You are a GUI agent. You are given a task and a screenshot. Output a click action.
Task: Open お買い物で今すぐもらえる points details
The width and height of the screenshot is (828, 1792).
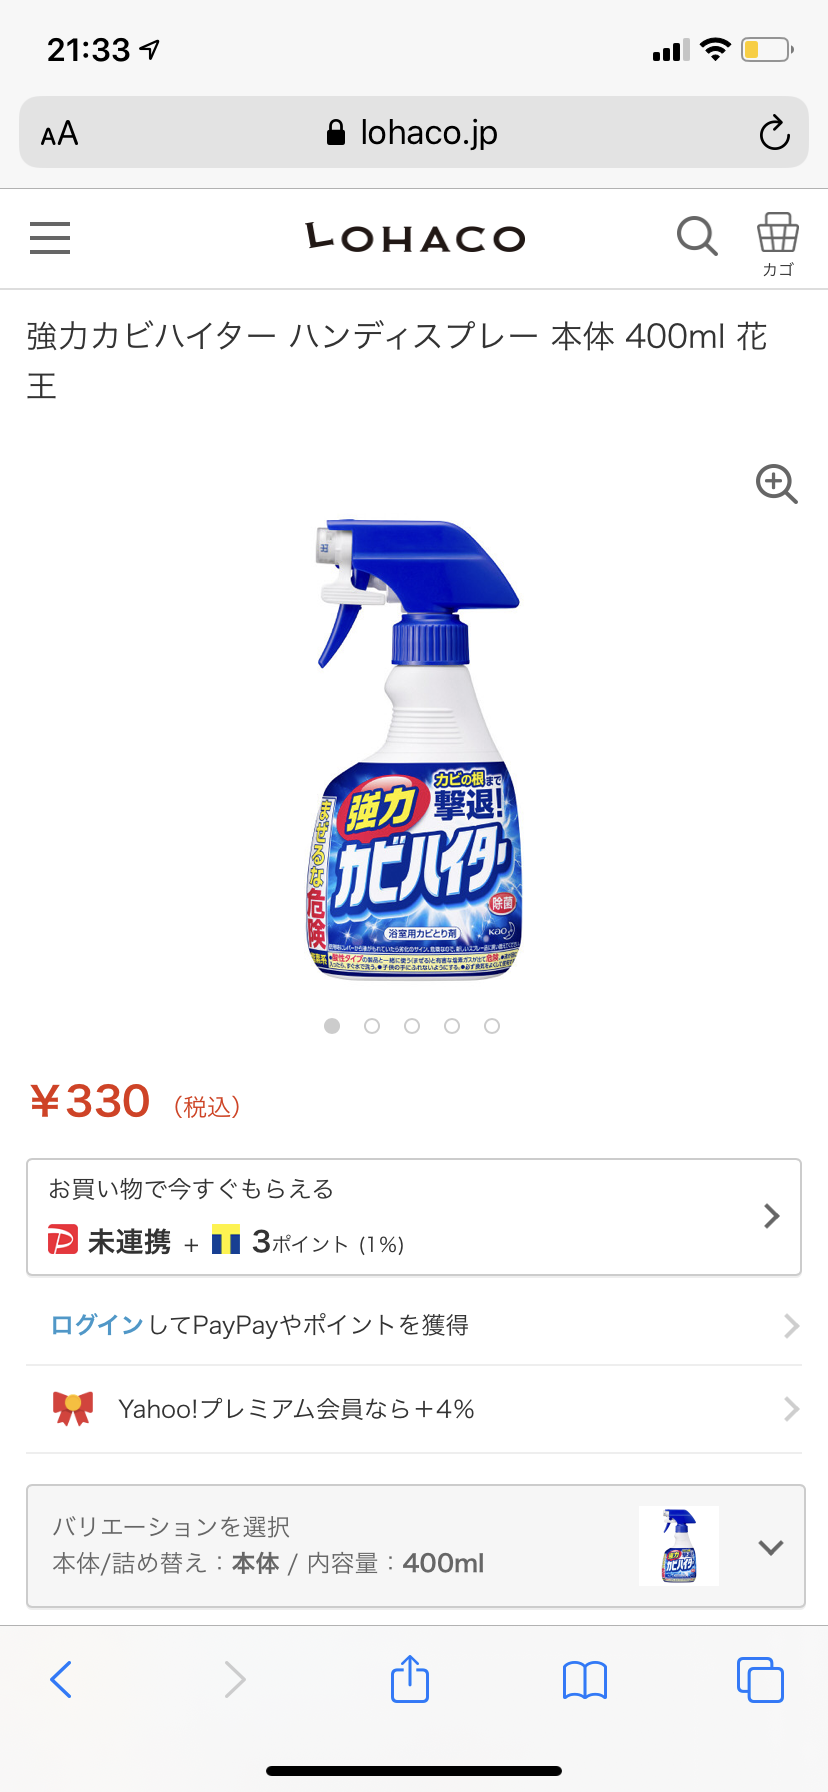click(x=414, y=1217)
